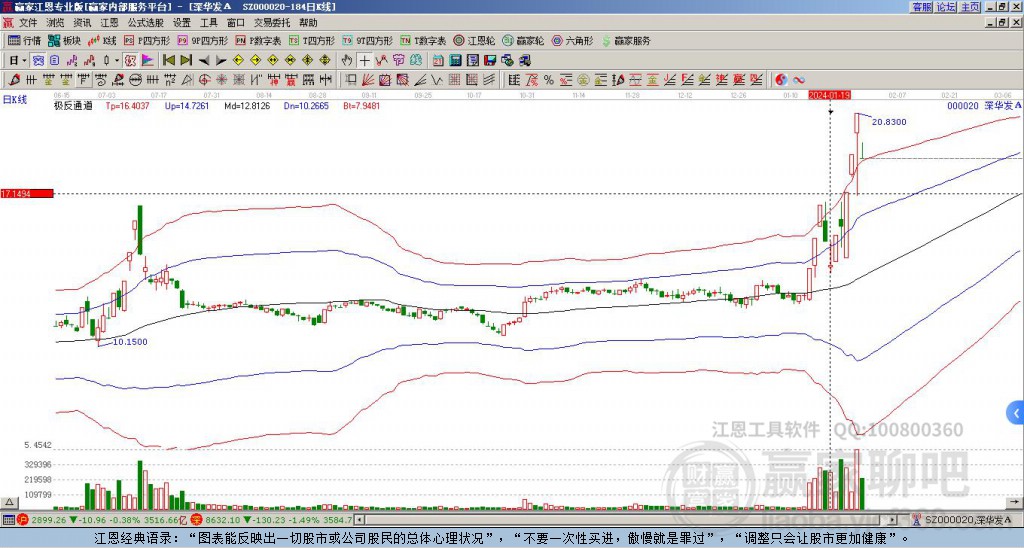Image resolution: width=1024 pixels, height=548 pixels.
Task: Click the 17.1494 price marker
Action: [x=27, y=194]
